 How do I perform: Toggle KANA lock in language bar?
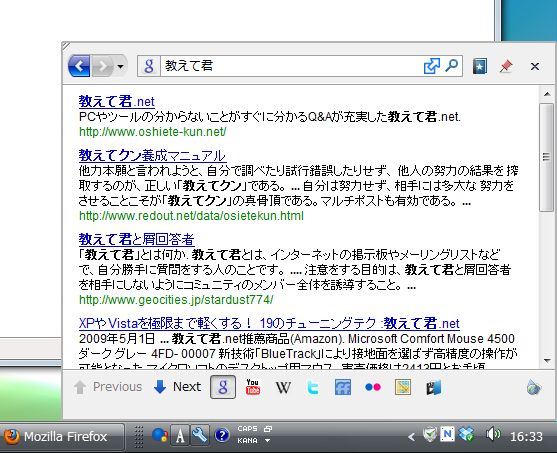(247, 441)
